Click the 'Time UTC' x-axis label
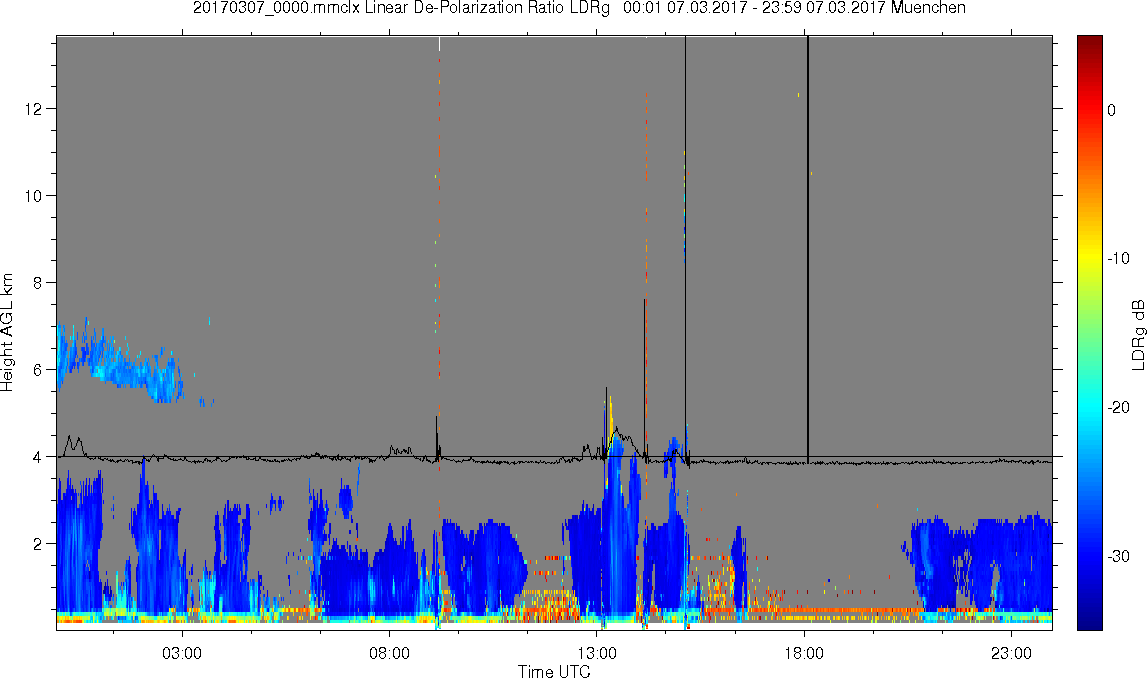This screenshot has width=1147, height=678. (554, 671)
